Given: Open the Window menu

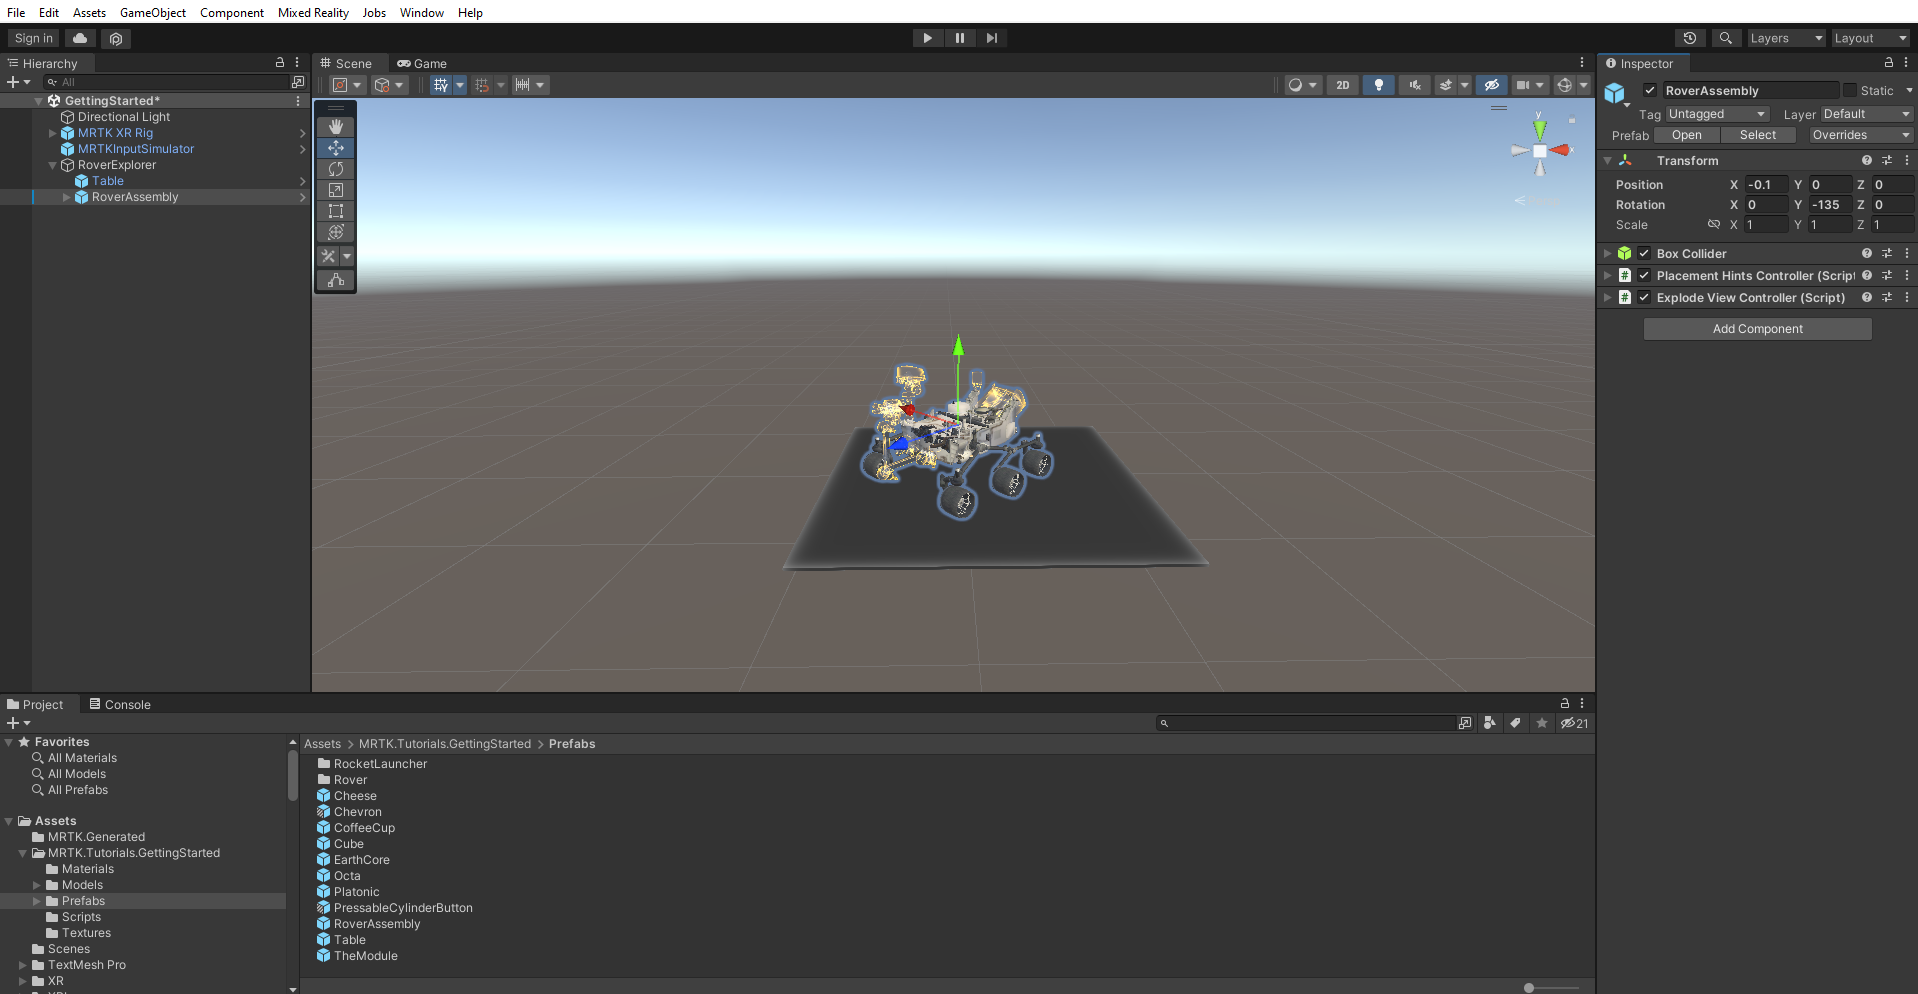Looking at the screenshot, I should [422, 12].
